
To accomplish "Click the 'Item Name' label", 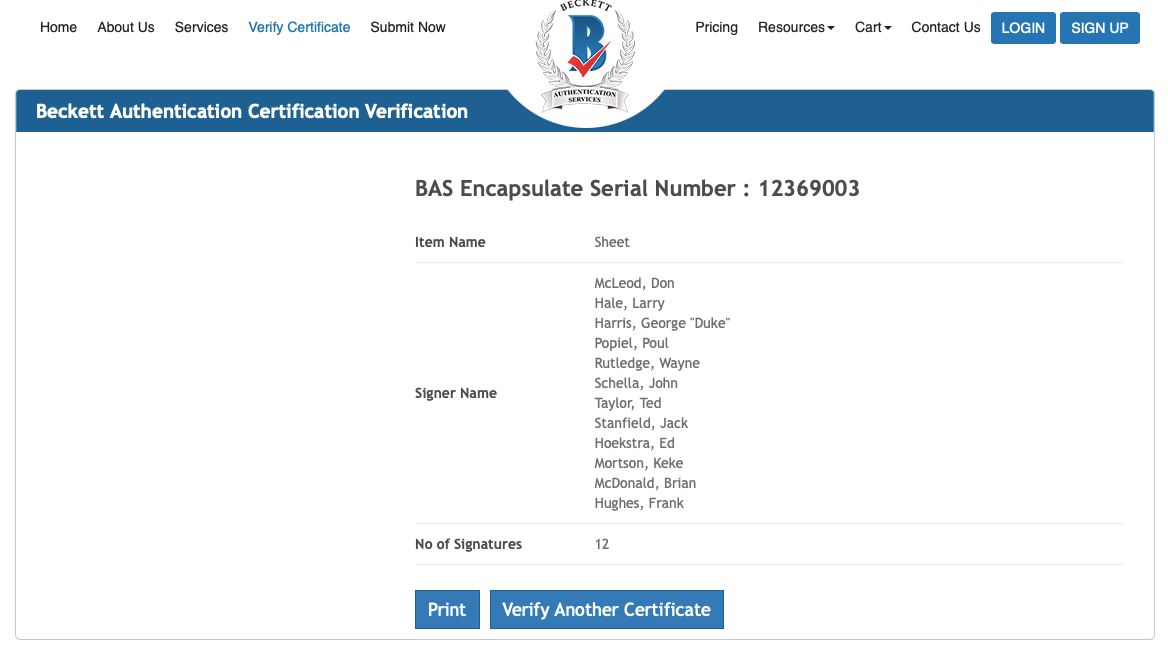I will click(450, 242).
